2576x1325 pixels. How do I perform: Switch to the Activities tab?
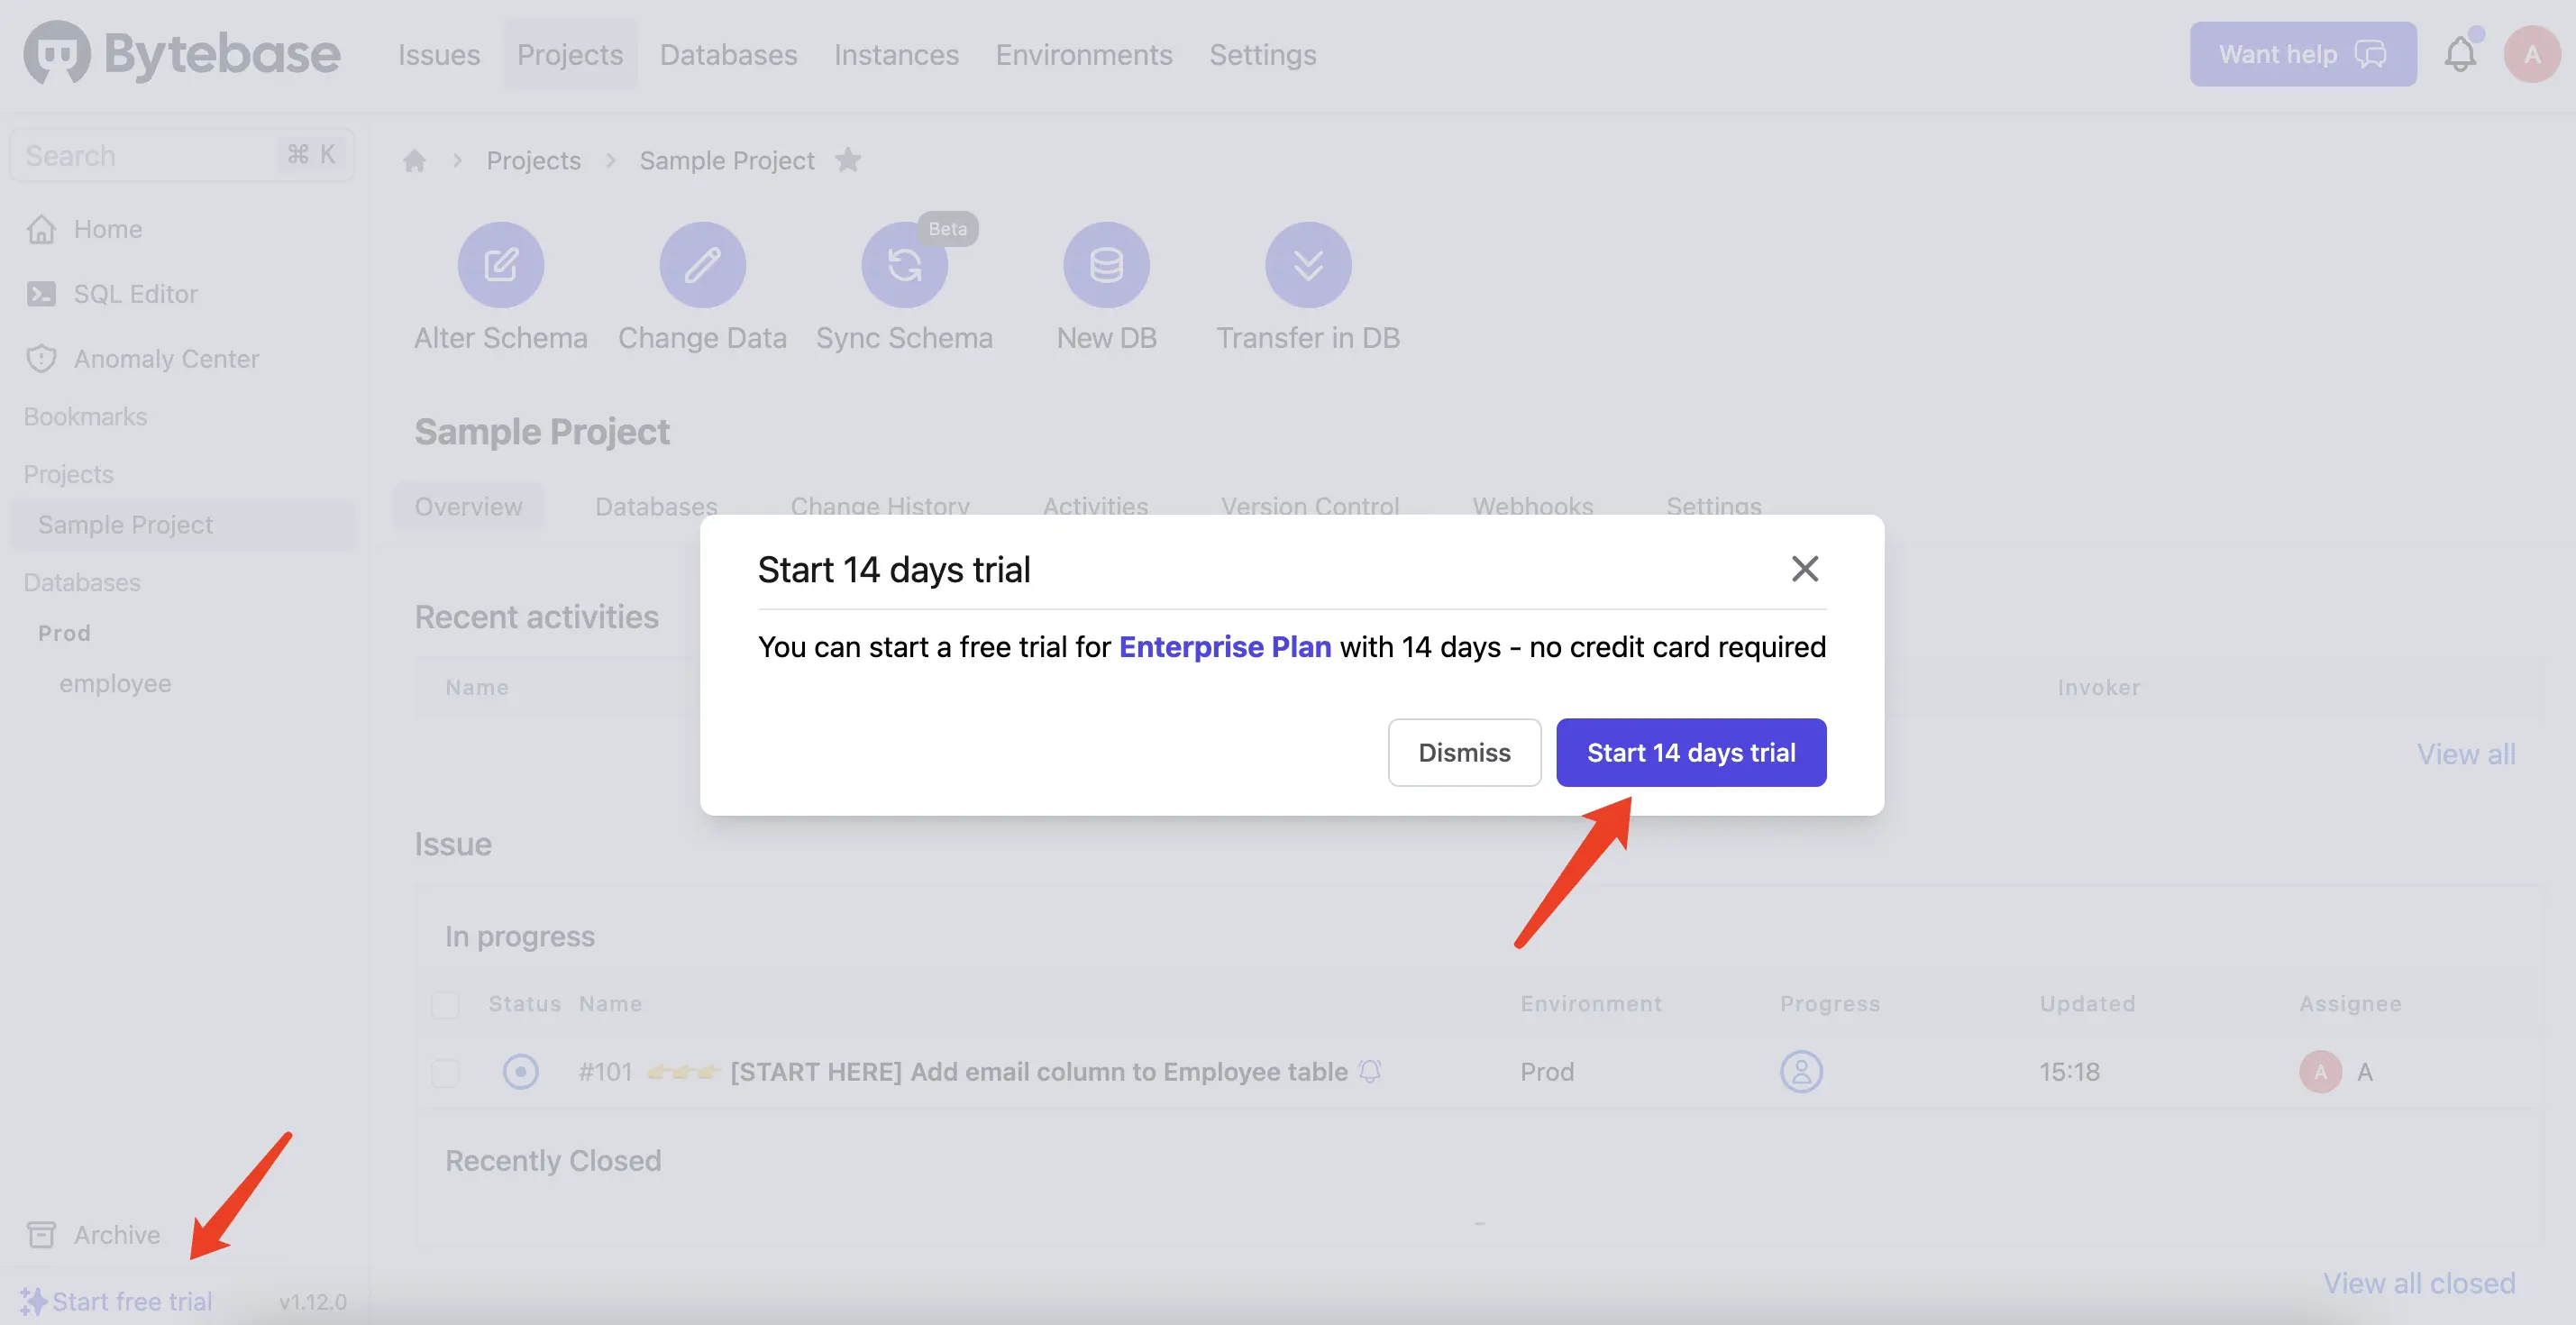pos(1095,506)
